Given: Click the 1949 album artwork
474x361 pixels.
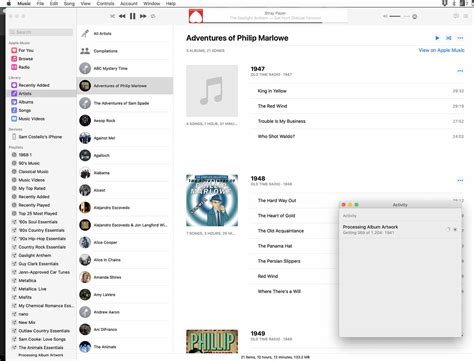Looking at the screenshot, I should tap(212, 341).
